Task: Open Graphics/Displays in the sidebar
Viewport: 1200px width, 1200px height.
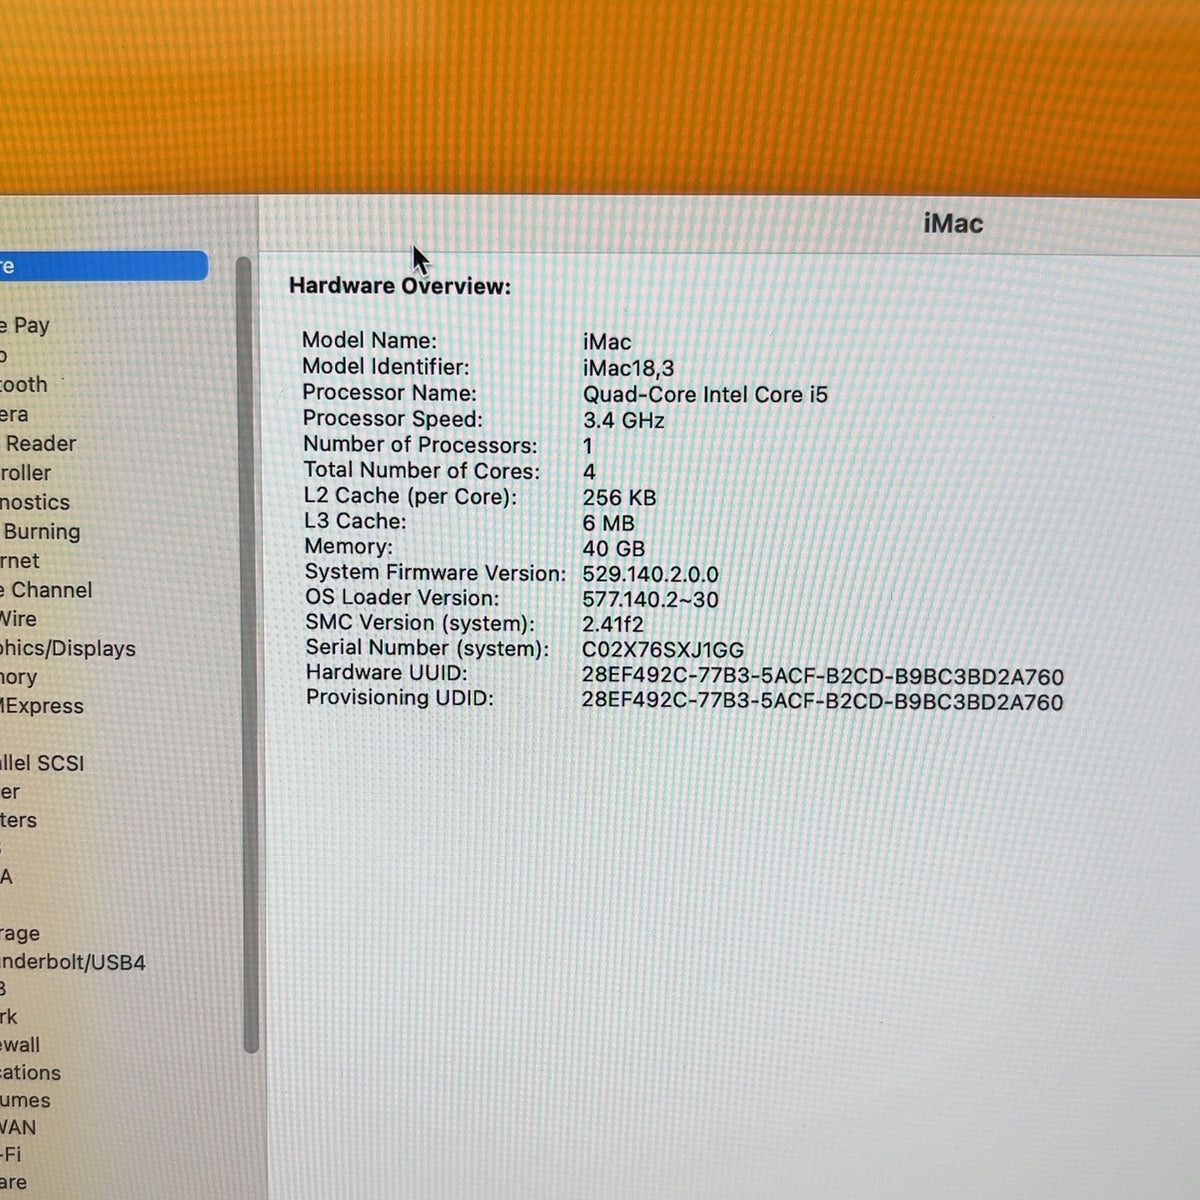Action: [68, 648]
